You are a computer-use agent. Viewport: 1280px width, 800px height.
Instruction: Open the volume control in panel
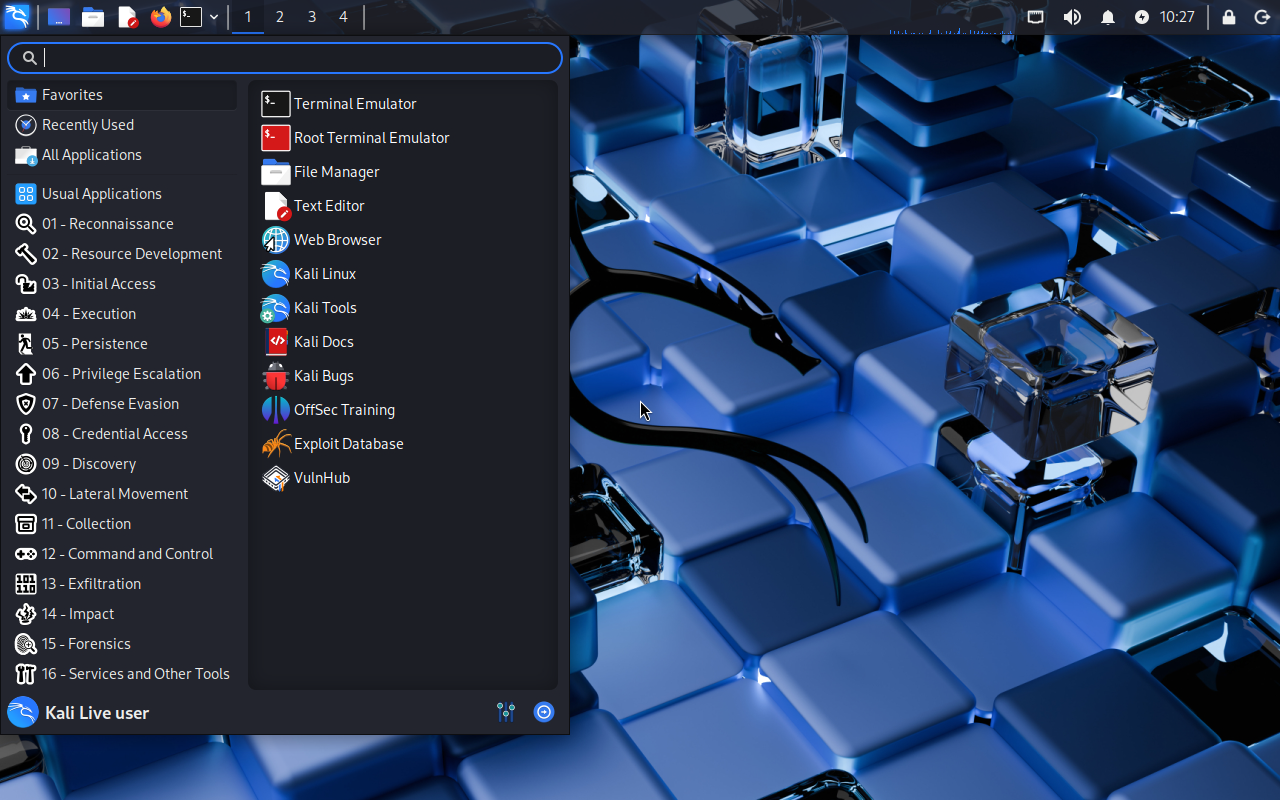tap(1072, 17)
